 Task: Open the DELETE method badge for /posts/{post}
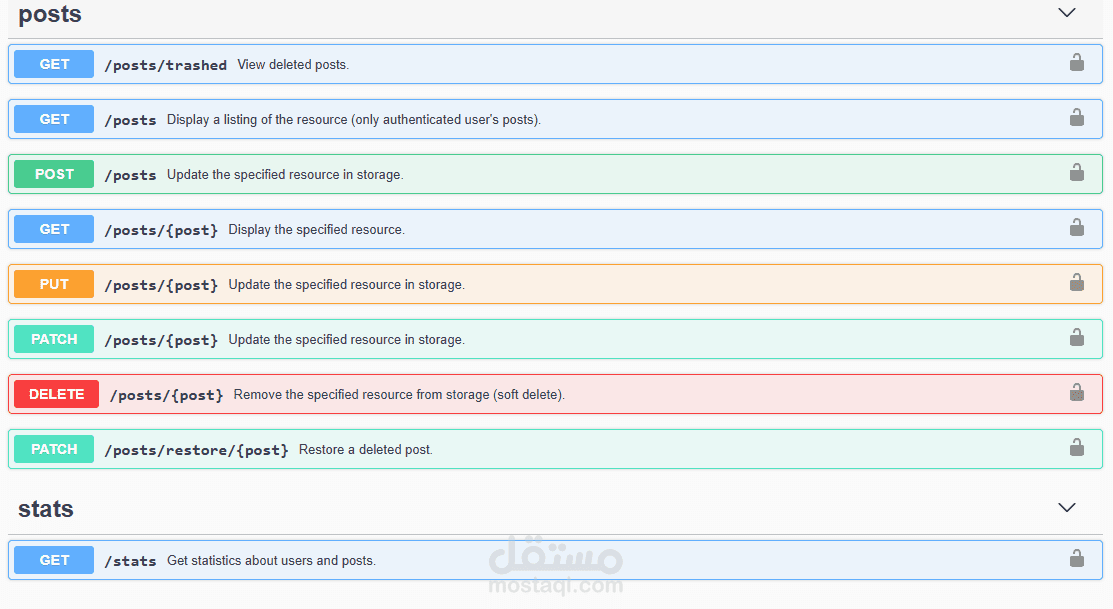point(57,394)
